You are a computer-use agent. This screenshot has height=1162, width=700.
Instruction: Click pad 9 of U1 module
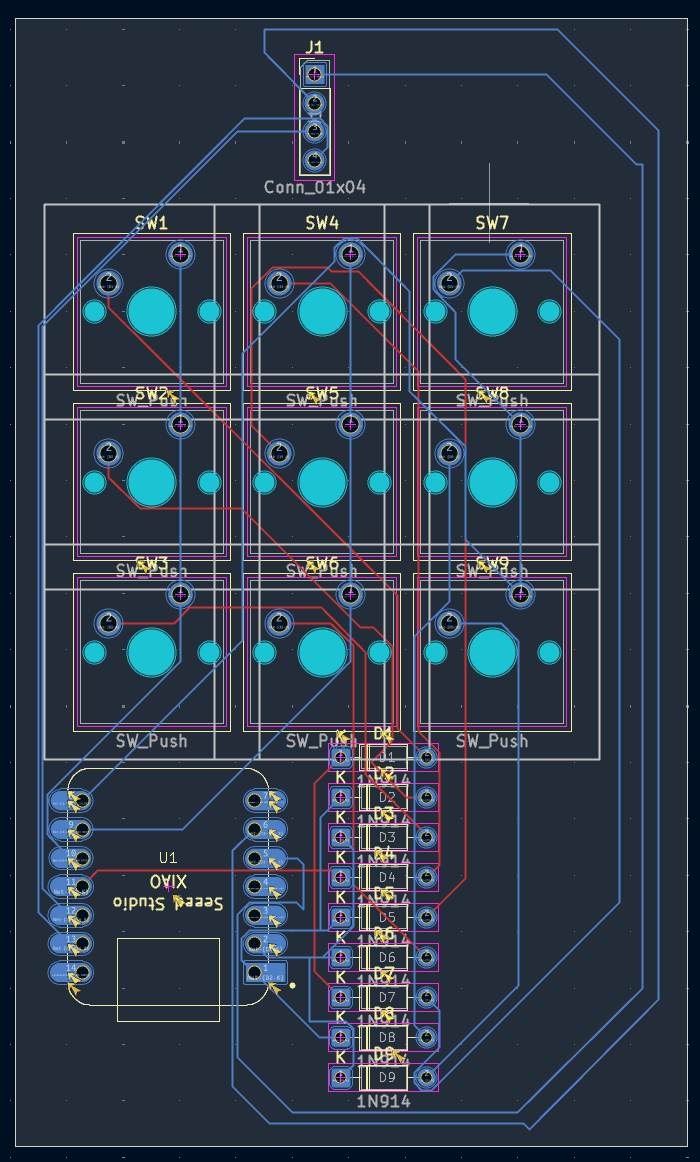tap(71, 829)
